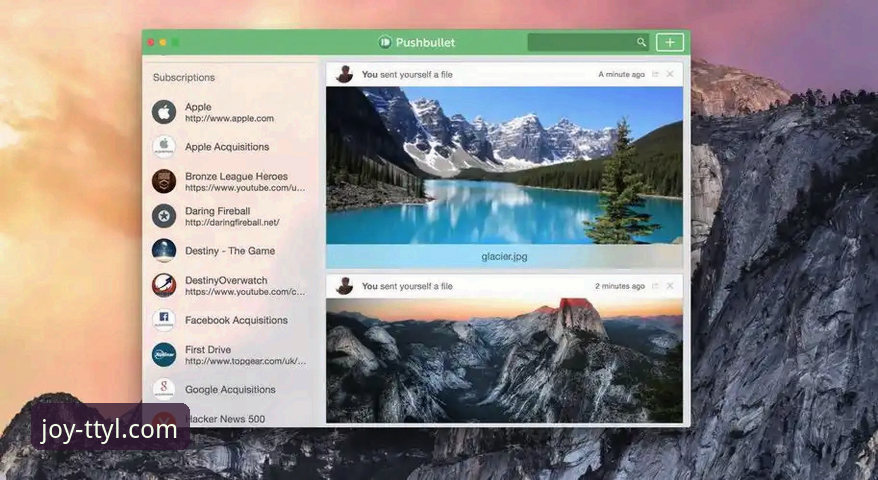The image size is (878, 480).
Task: Click the magnifier icon in search box
Action: pos(641,42)
